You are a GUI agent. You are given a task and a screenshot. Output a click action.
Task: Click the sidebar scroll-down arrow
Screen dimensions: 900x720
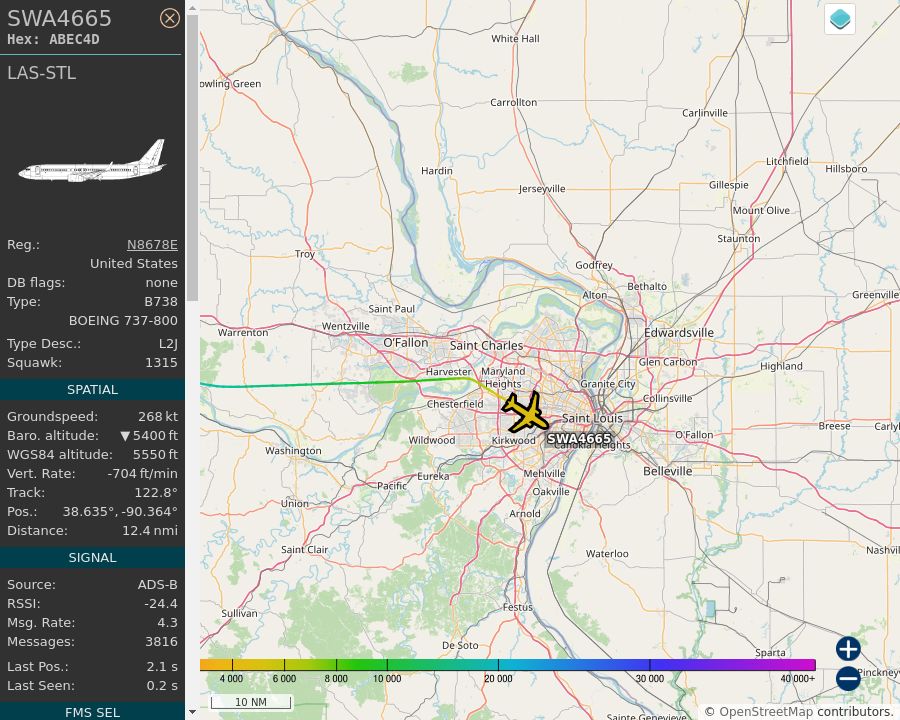pos(191,712)
